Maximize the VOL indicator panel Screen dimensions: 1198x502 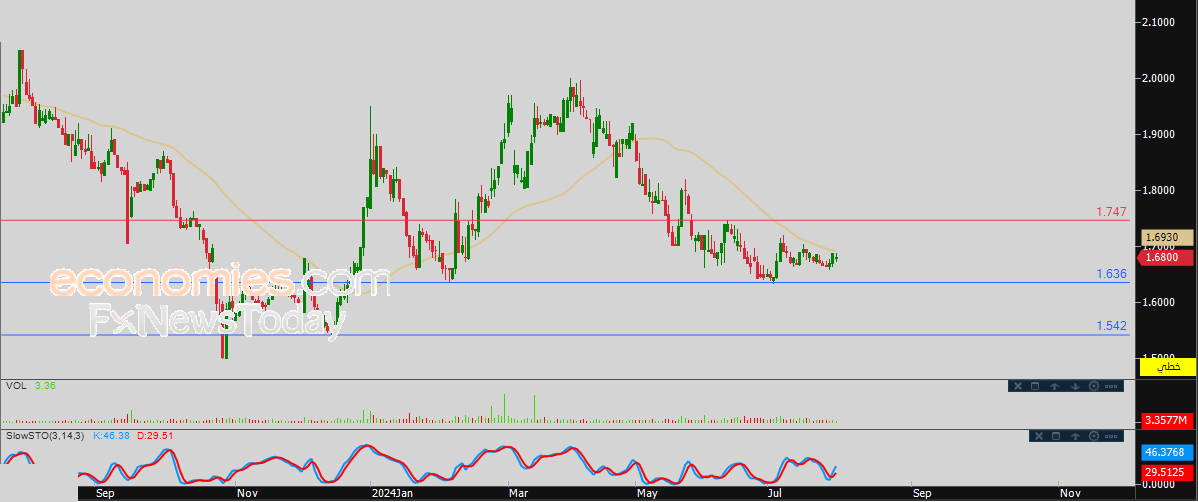click(x=1035, y=386)
